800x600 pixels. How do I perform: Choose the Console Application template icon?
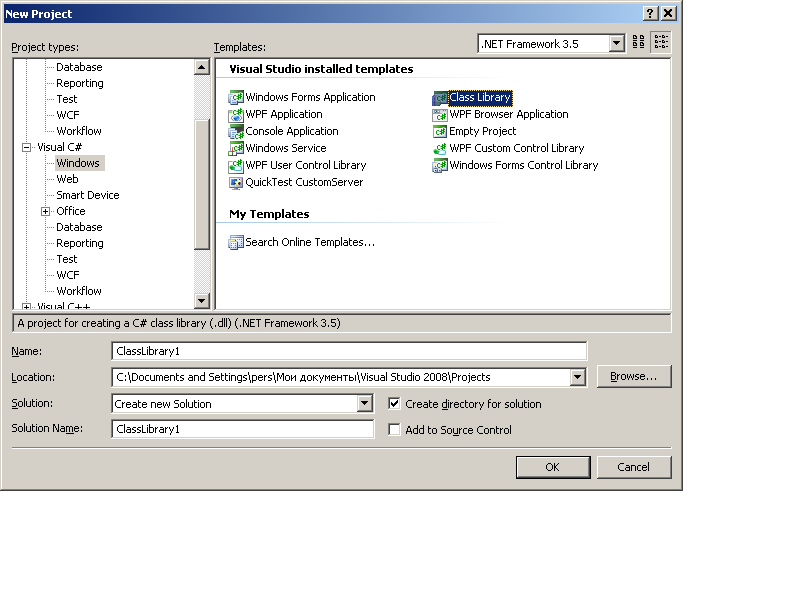tap(236, 131)
